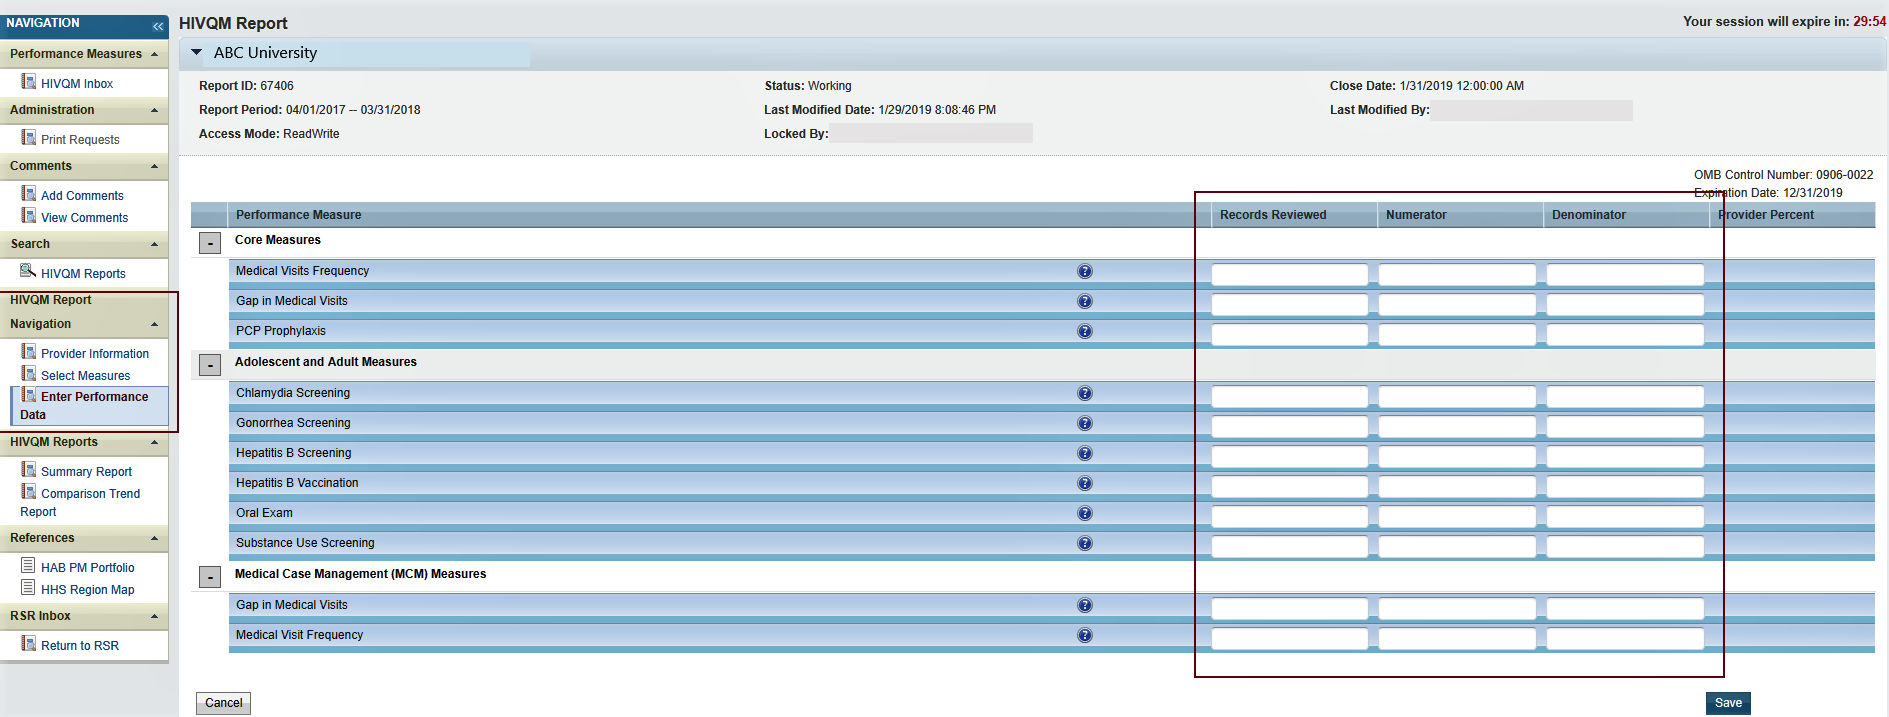Click help icon for Chlamydia Screening
This screenshot has height=717, width=1889.
[1084, 393]
